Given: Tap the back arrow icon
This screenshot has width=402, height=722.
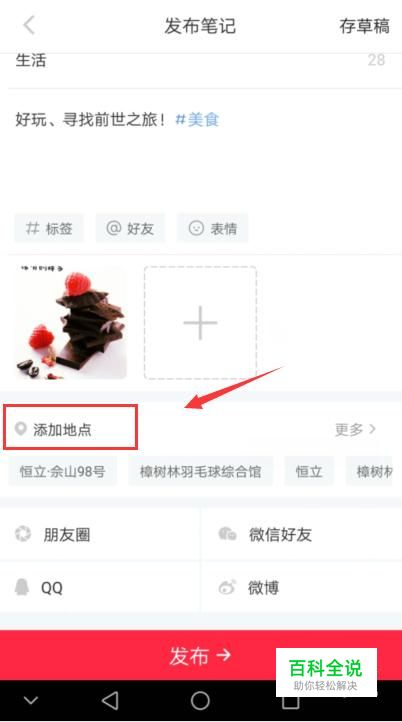Looking at the screenshot, I should point(29,25).
